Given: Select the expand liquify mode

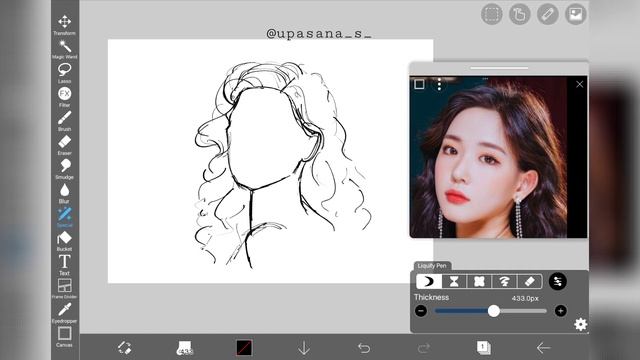Looking at the screenshot, I should click(x=479, y=281).
